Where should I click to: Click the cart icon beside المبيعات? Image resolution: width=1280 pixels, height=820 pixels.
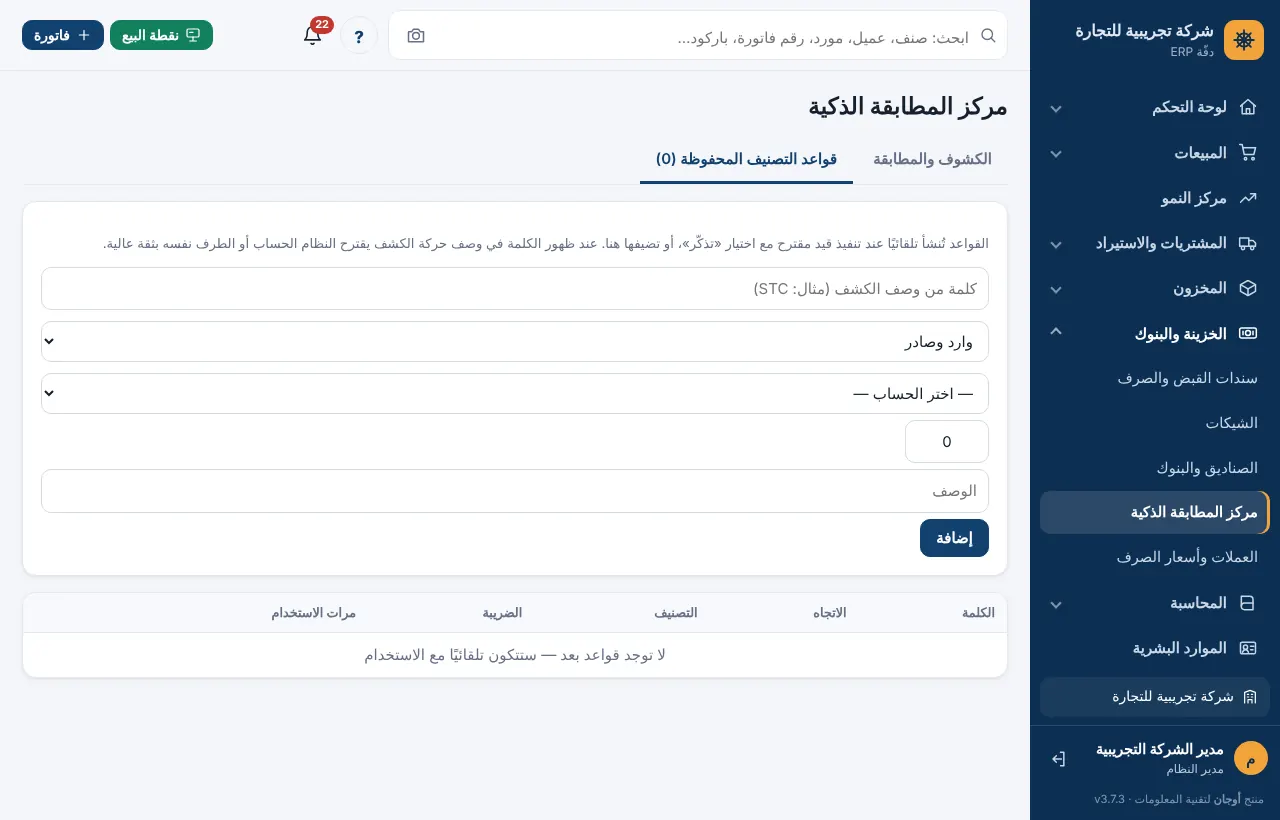pos(1247,153)
